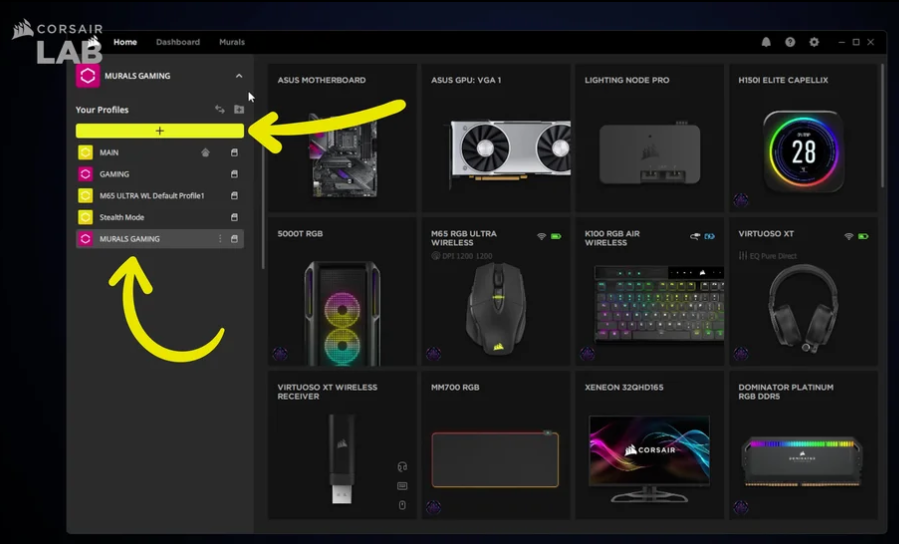
Task: Open the H150i Elite Capellix cooler image
Action: 803,152
